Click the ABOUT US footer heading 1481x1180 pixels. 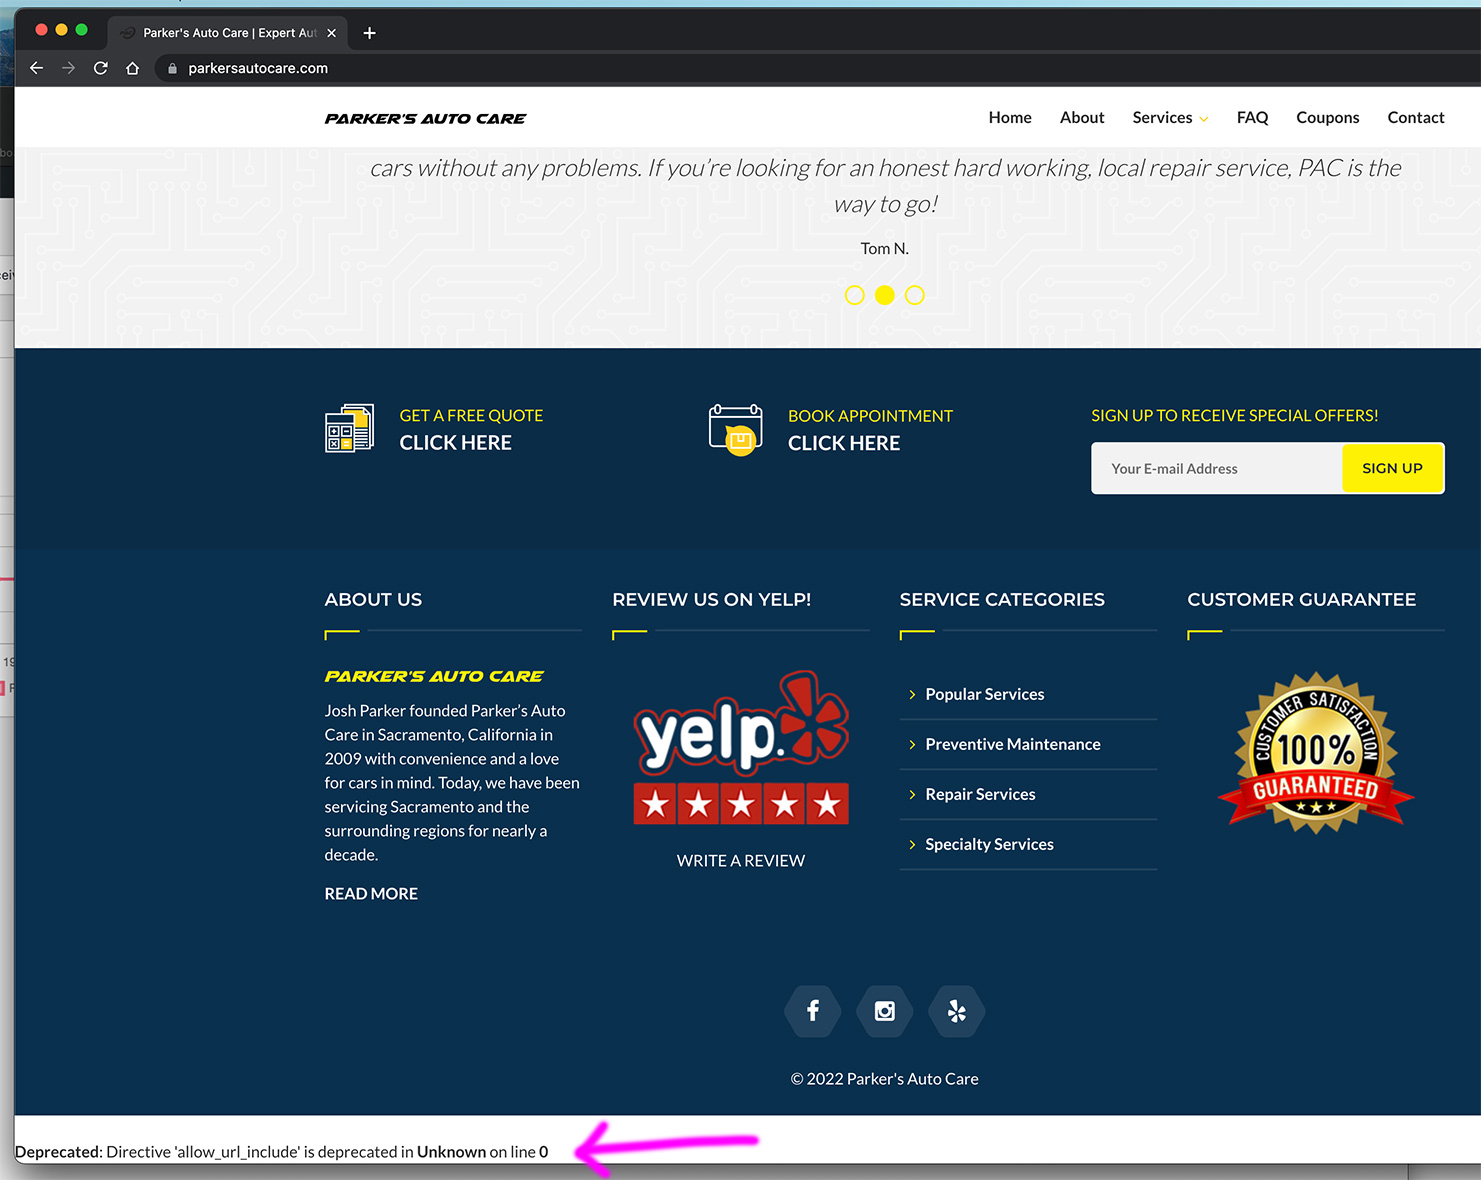[x=373, y=599]
